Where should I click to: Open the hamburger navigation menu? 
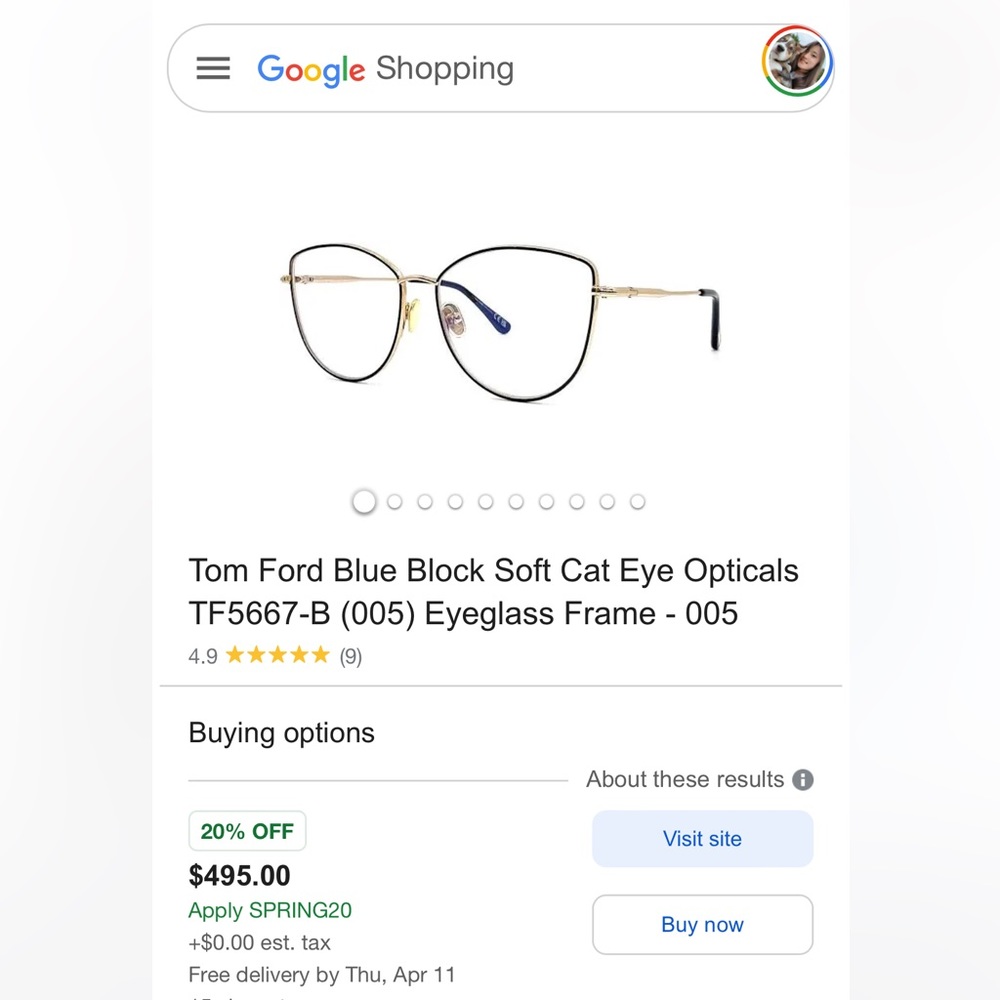pos(212,68)
